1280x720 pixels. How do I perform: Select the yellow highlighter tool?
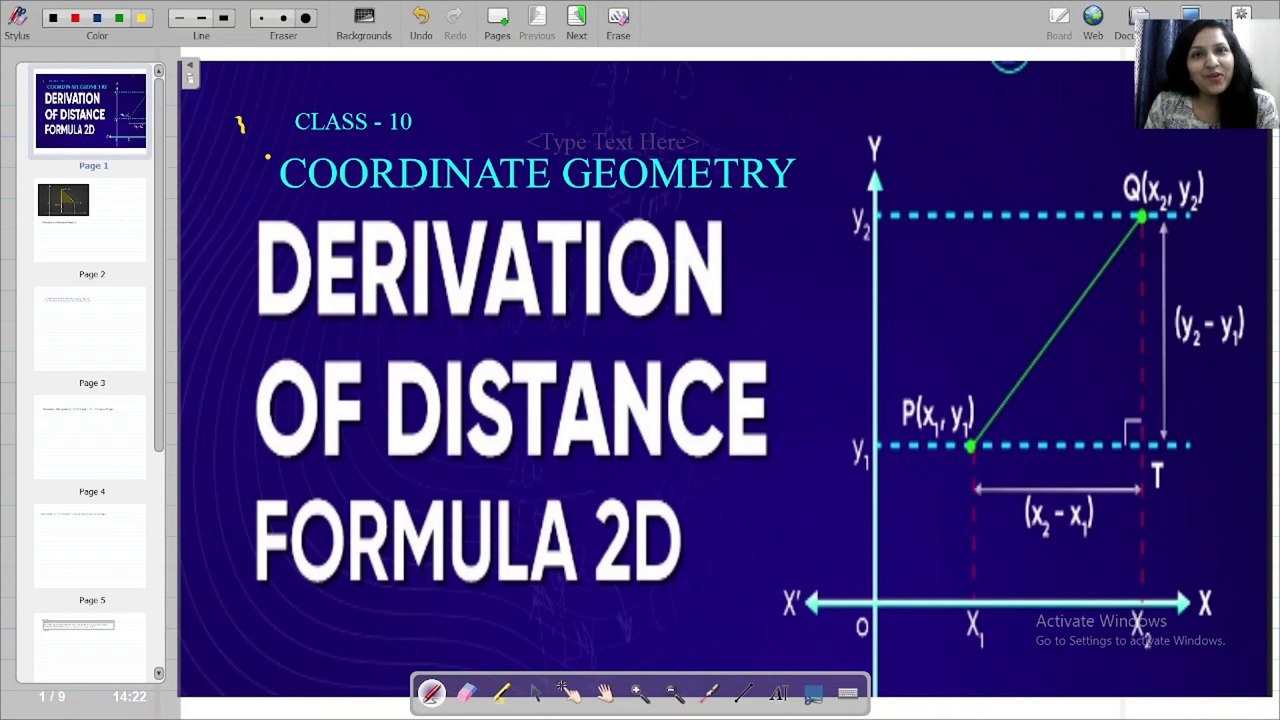tap(501, 692)
